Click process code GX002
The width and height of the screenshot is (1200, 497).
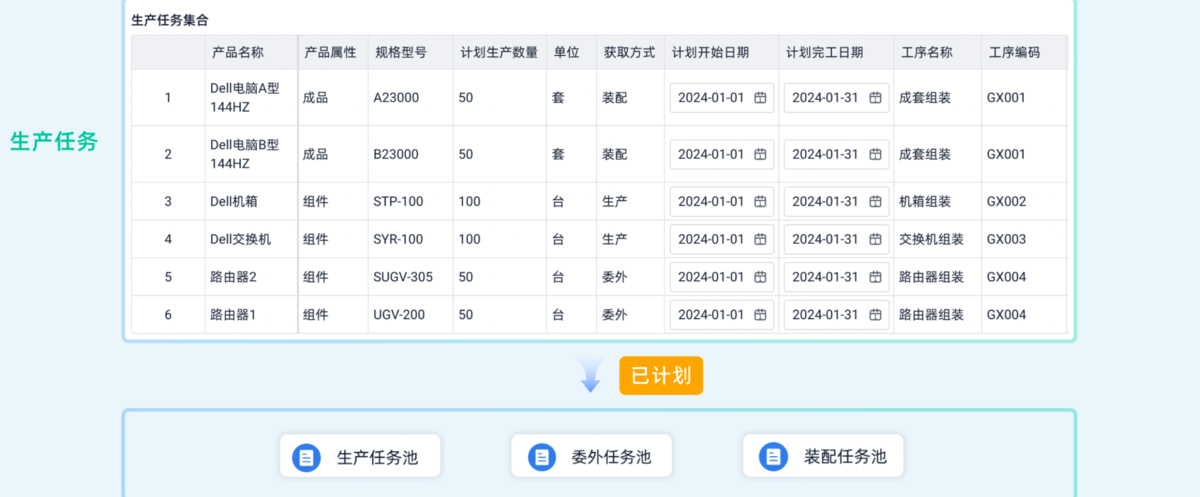1006,201
